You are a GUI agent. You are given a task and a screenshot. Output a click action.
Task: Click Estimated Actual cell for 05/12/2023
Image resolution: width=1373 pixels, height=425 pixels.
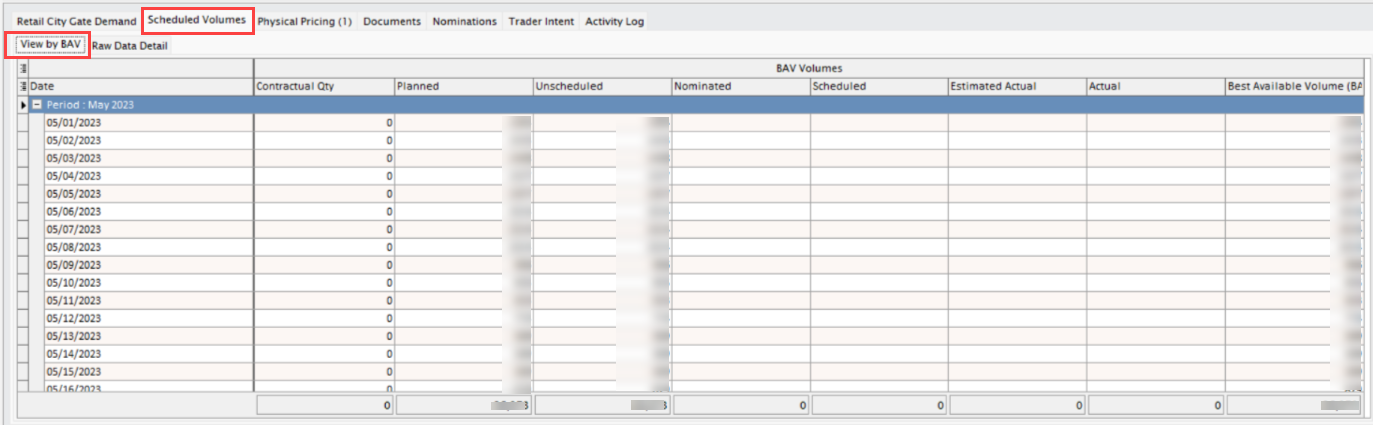(1017, 319)
